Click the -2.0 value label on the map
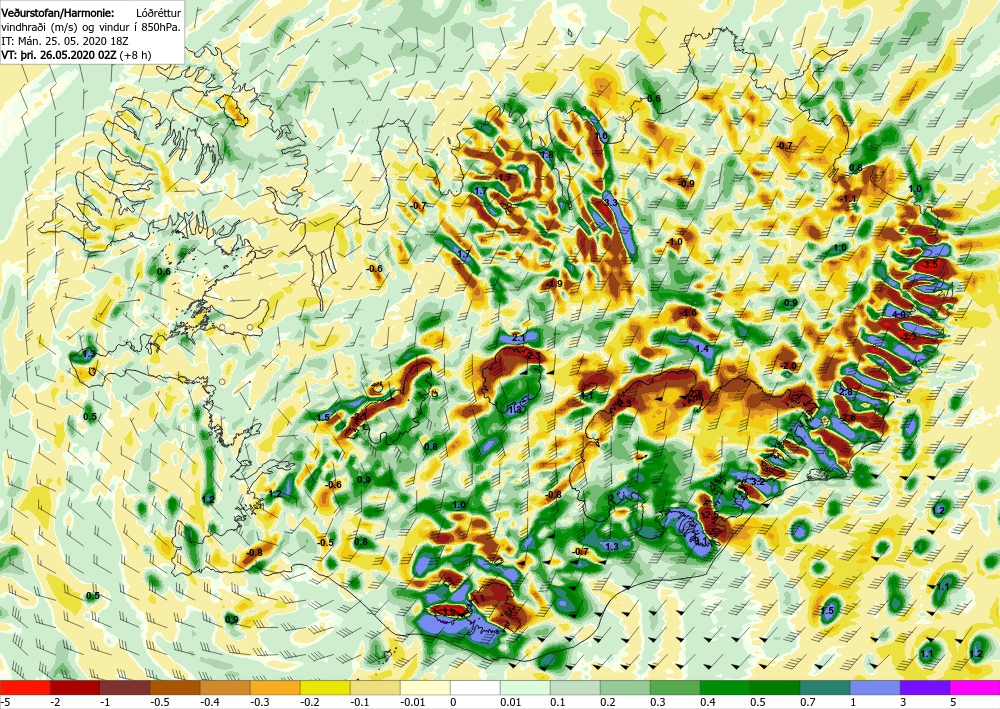 [x=790, y=365]
